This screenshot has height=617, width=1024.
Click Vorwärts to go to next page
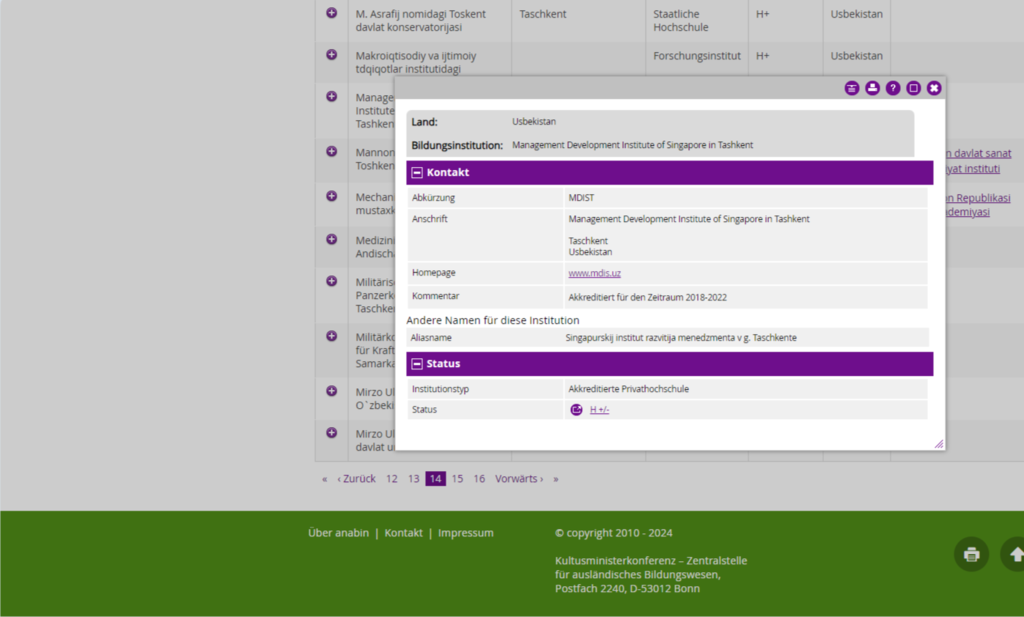518,479
